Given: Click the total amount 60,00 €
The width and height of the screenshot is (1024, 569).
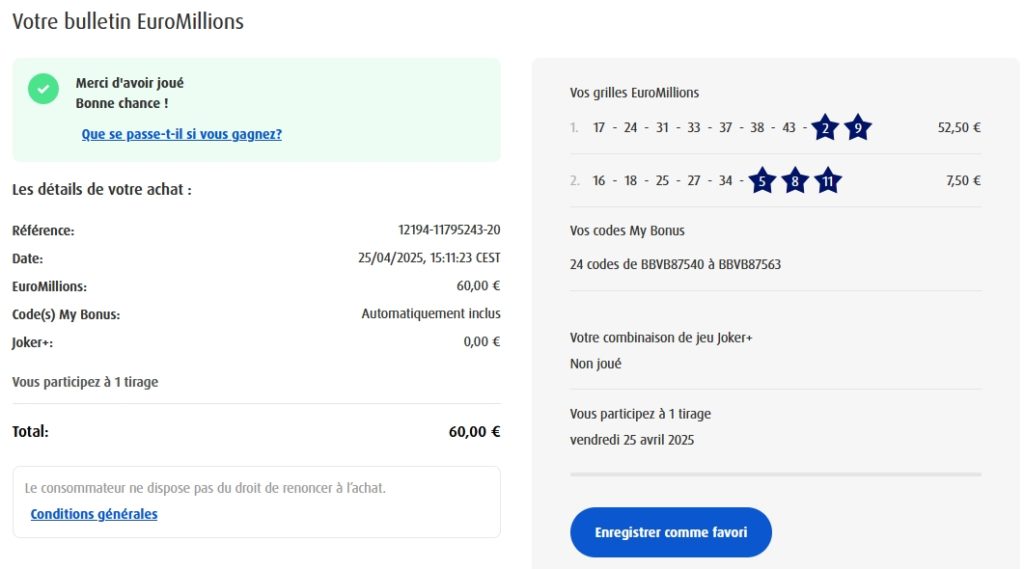Looking at the screenshot, I should [474, 432].
